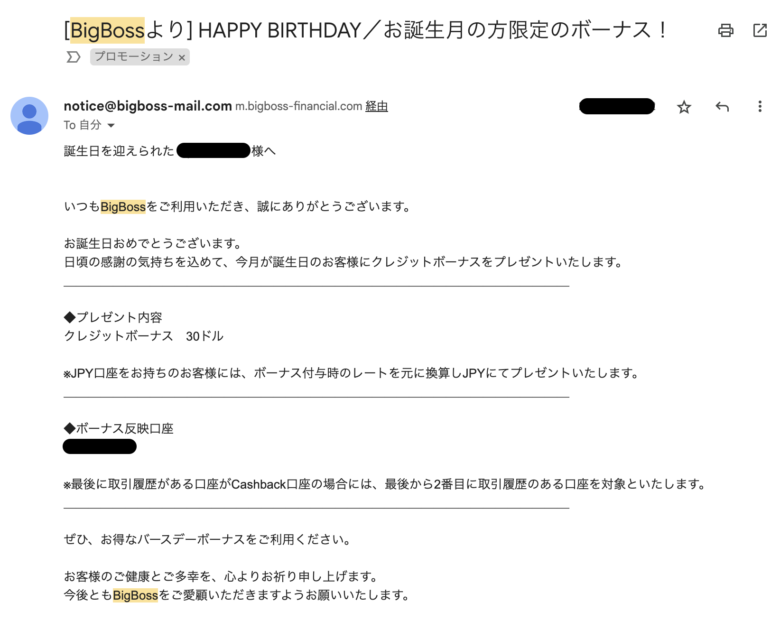780x630 pixels.
Task: Click sender address notice@bigboss-mail.com
Action: (148, 106)
